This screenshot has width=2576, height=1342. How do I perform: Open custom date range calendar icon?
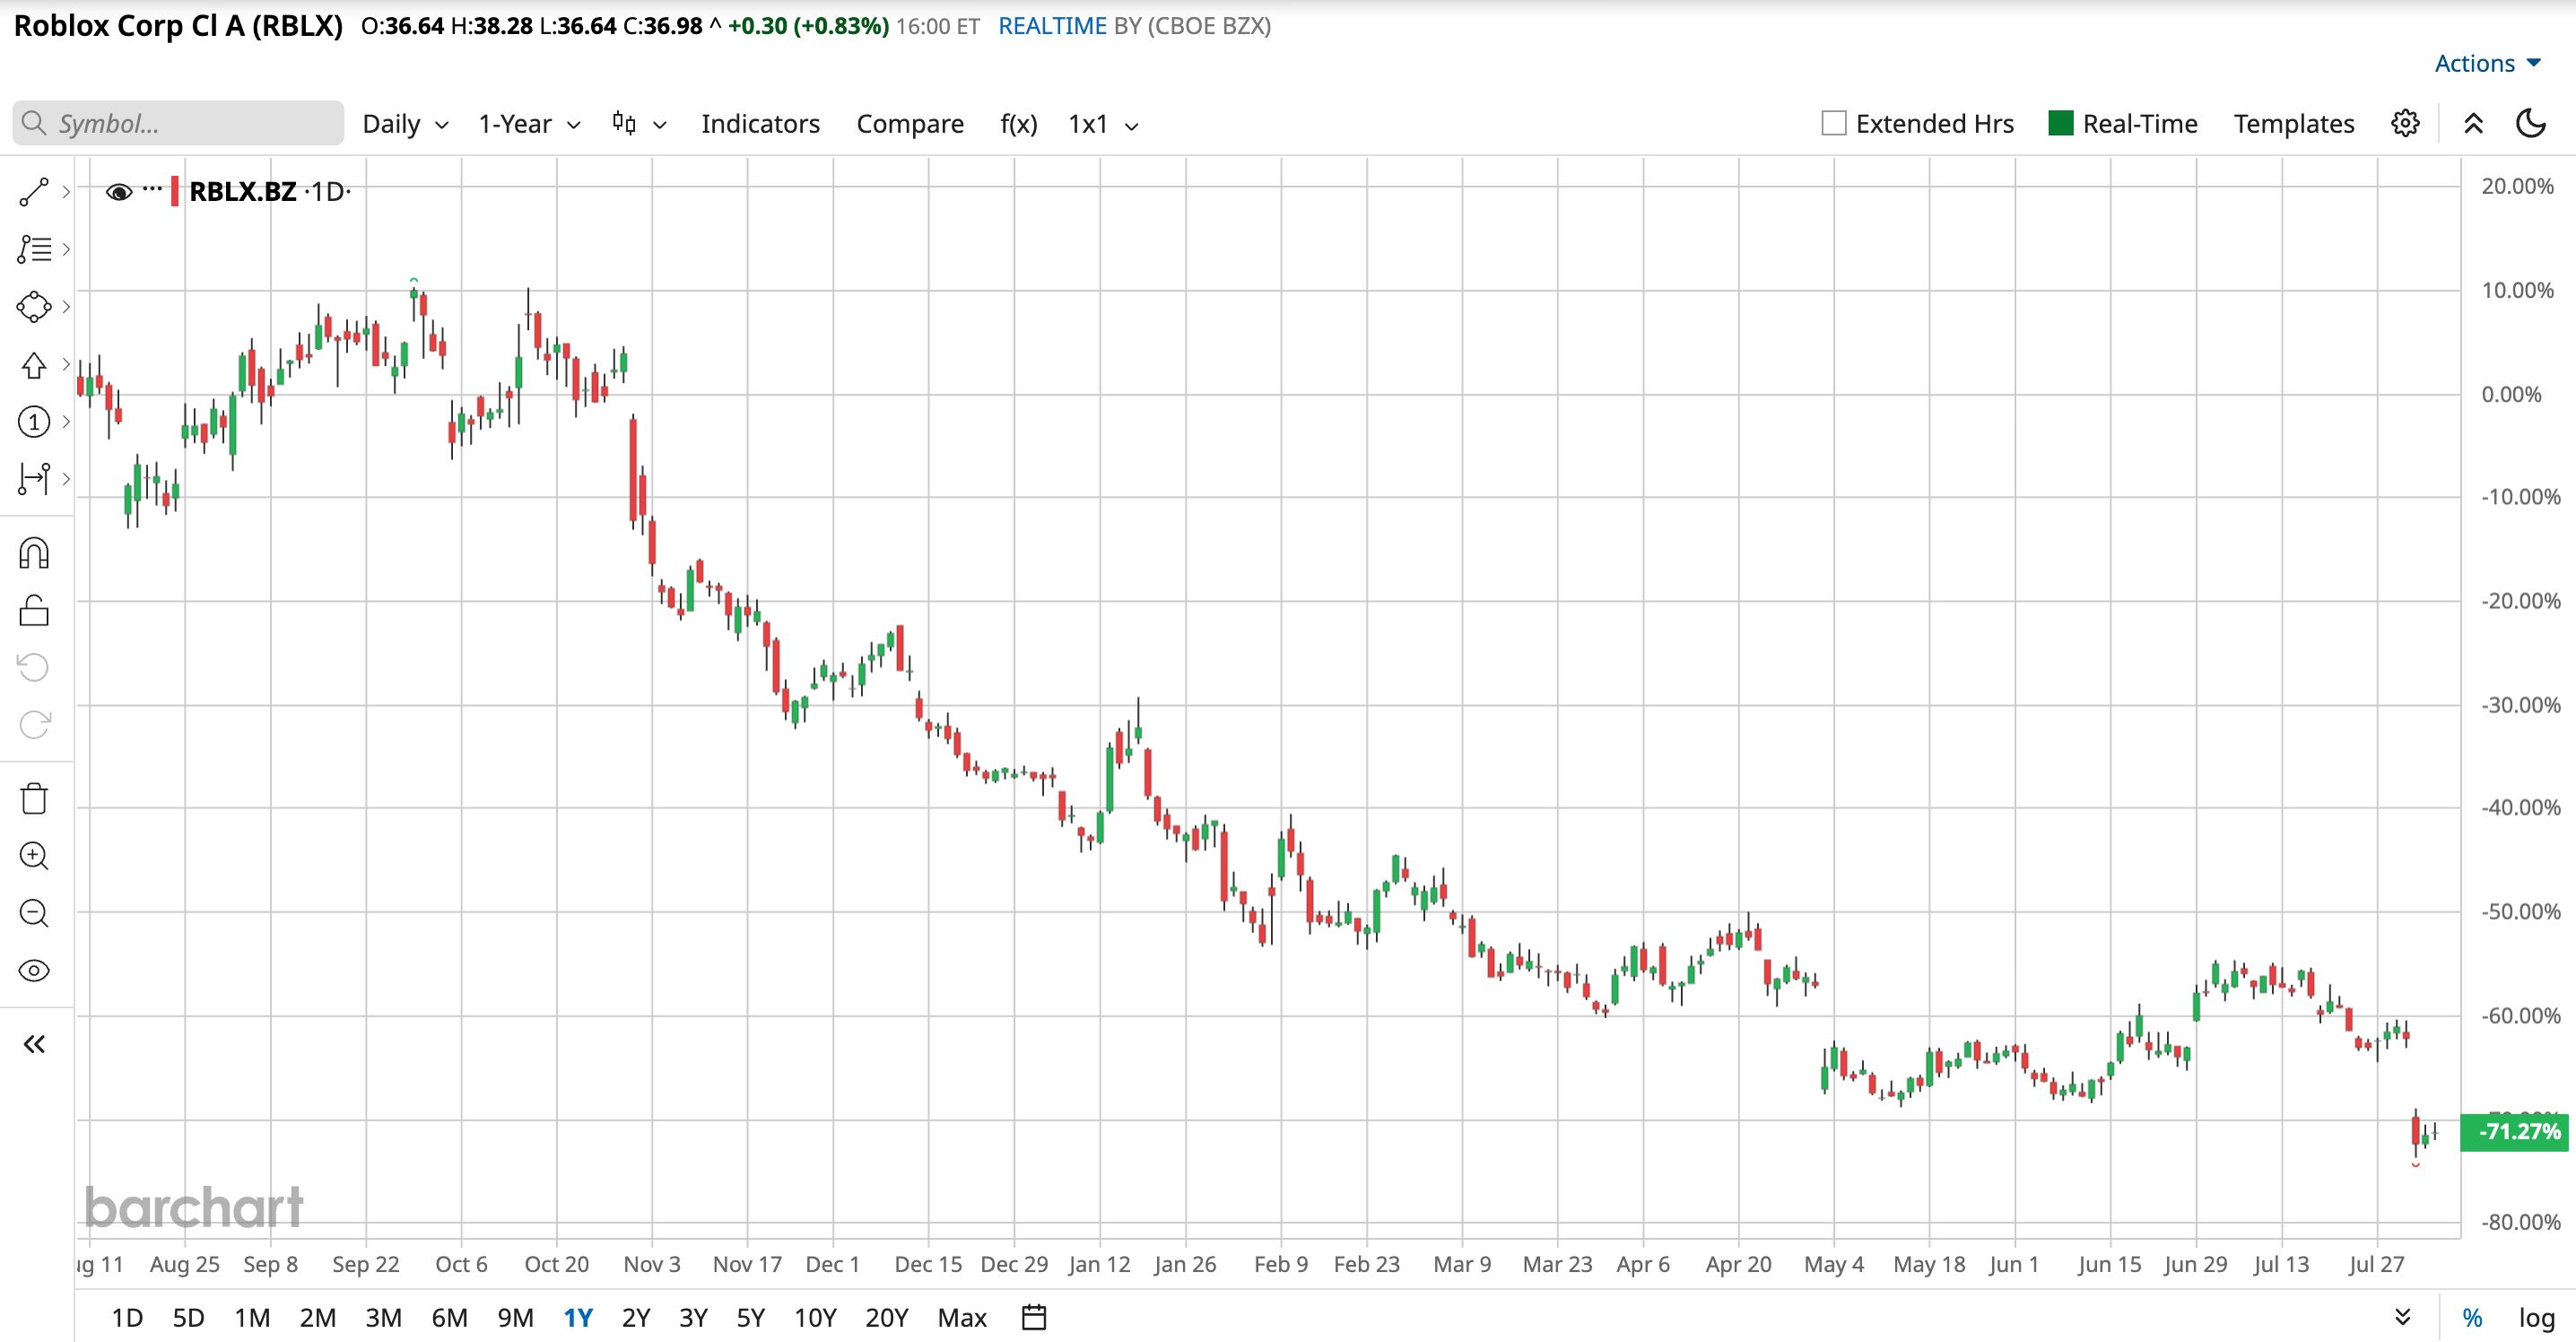click(1034, 1317)
